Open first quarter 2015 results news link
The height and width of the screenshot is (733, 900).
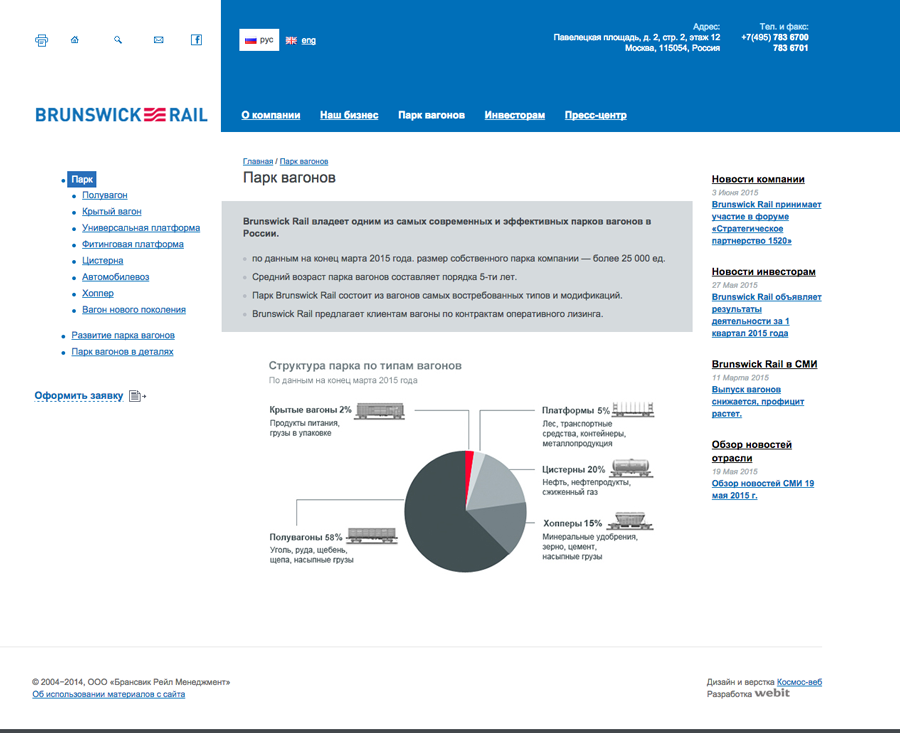click(x=766, y=315)
